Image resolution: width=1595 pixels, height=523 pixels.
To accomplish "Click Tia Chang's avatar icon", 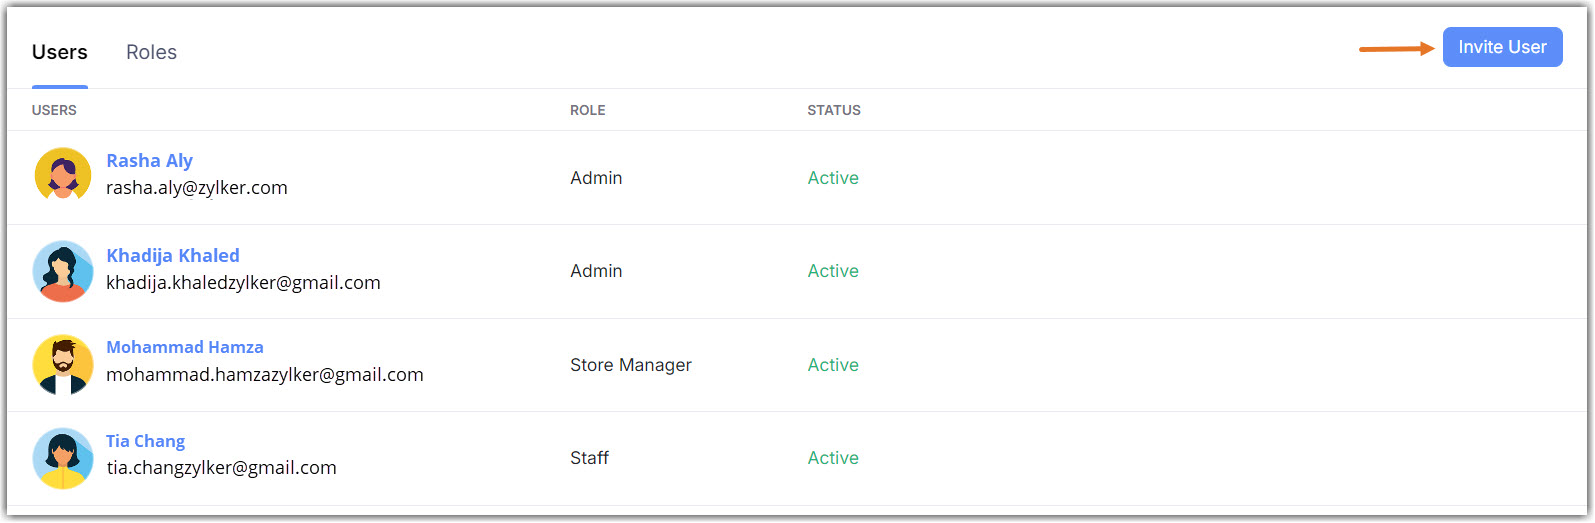I will 63,458.
